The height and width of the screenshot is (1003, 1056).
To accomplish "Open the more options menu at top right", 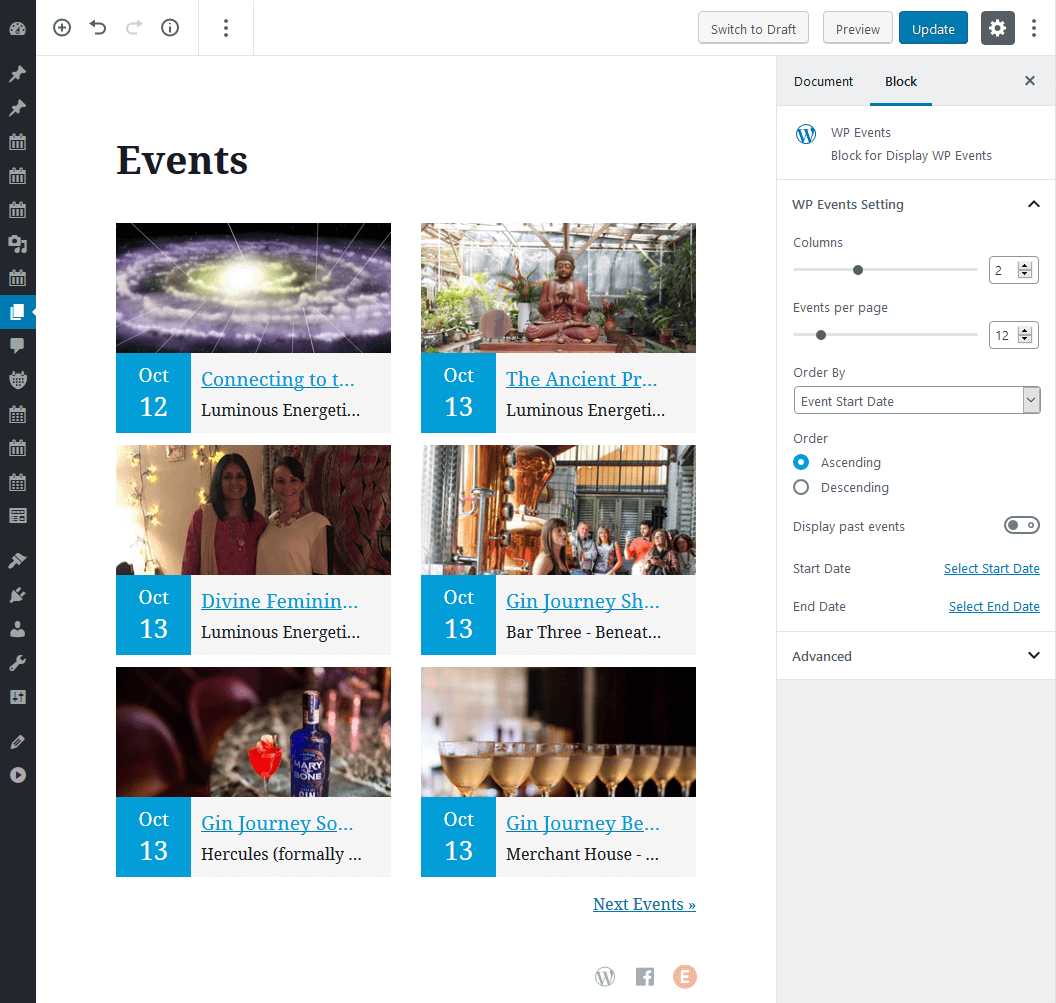I will point(1034,28).
